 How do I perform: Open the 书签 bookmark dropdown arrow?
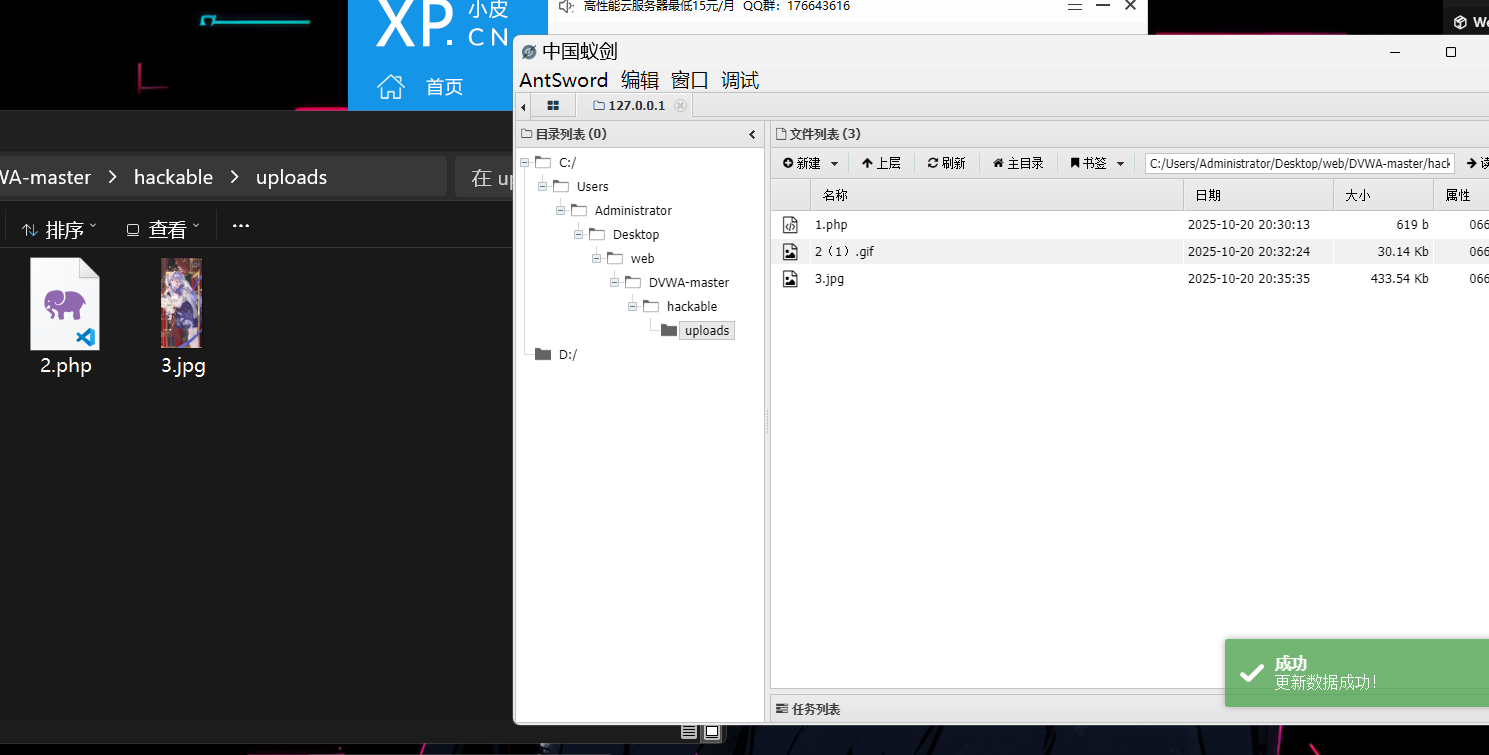(x=1120, y=163)
